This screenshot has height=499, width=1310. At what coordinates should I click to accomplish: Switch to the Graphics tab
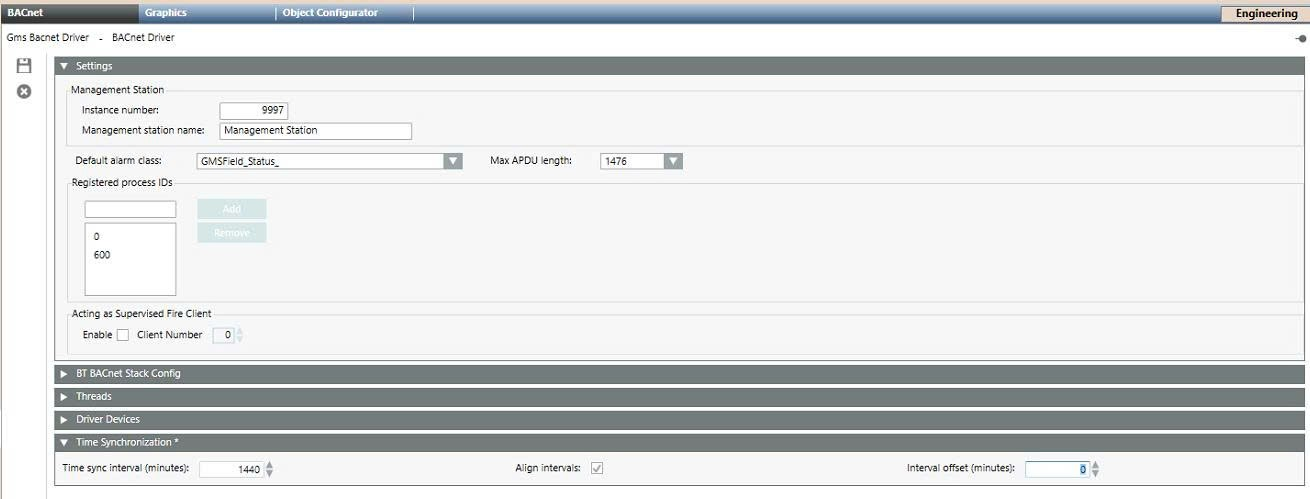(x=206, y=13)
